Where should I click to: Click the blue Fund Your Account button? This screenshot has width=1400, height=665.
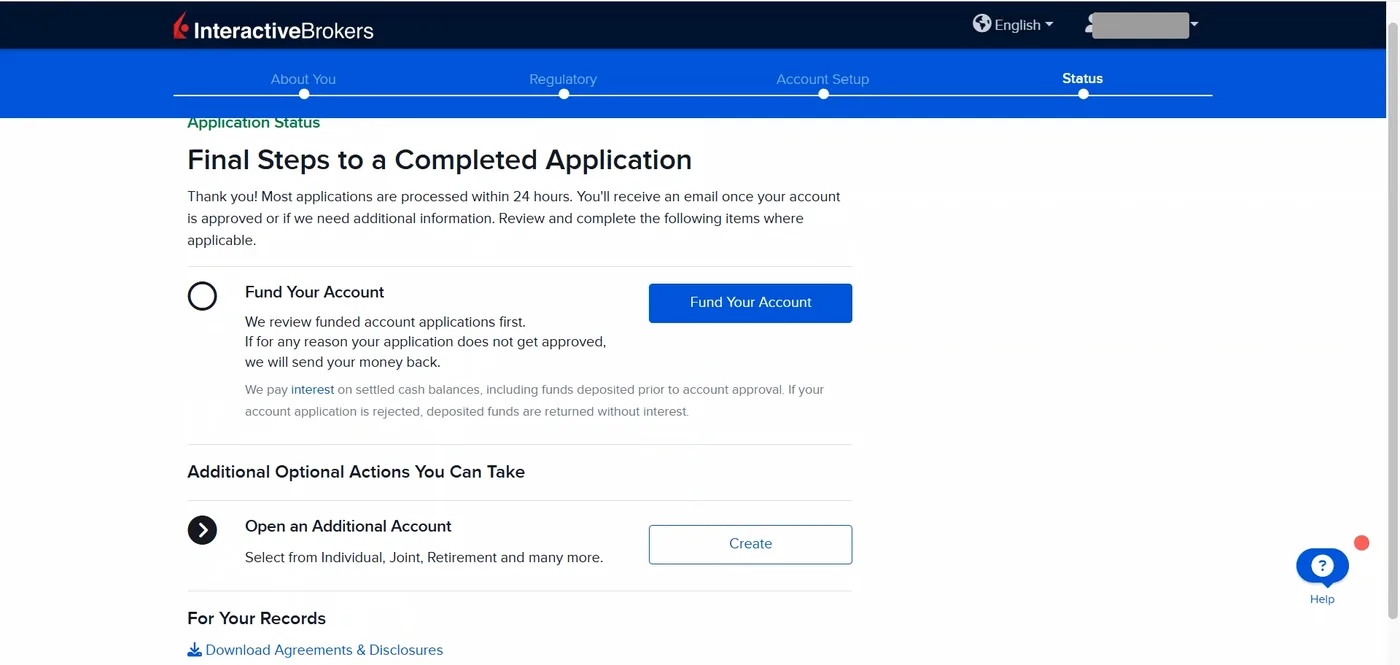pos(750,303)
